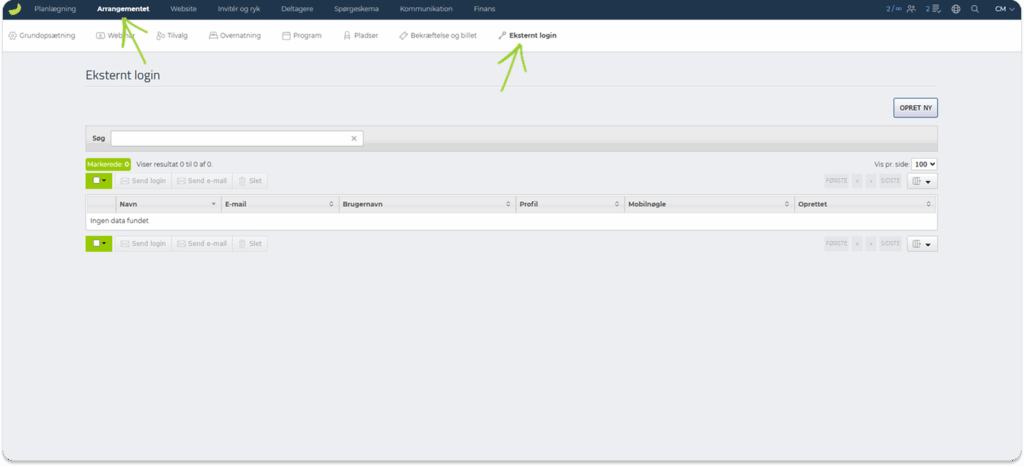Click the OPRET NY button
Viewport: 1024px width, 466px height.
[x=915, y=108]
